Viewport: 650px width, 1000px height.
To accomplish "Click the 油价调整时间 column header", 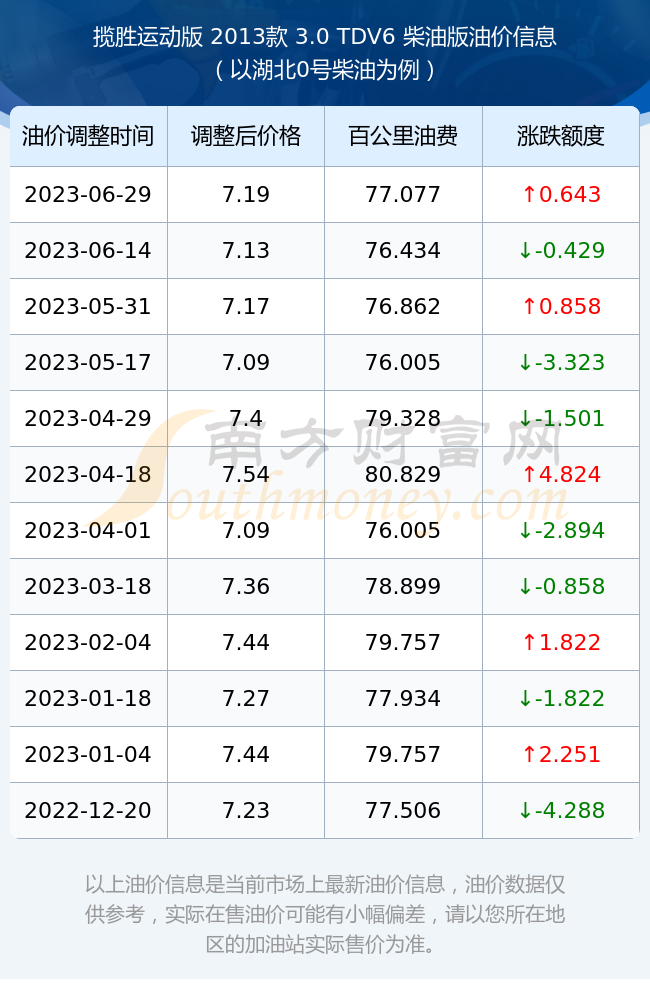I will tap(88, 136).
